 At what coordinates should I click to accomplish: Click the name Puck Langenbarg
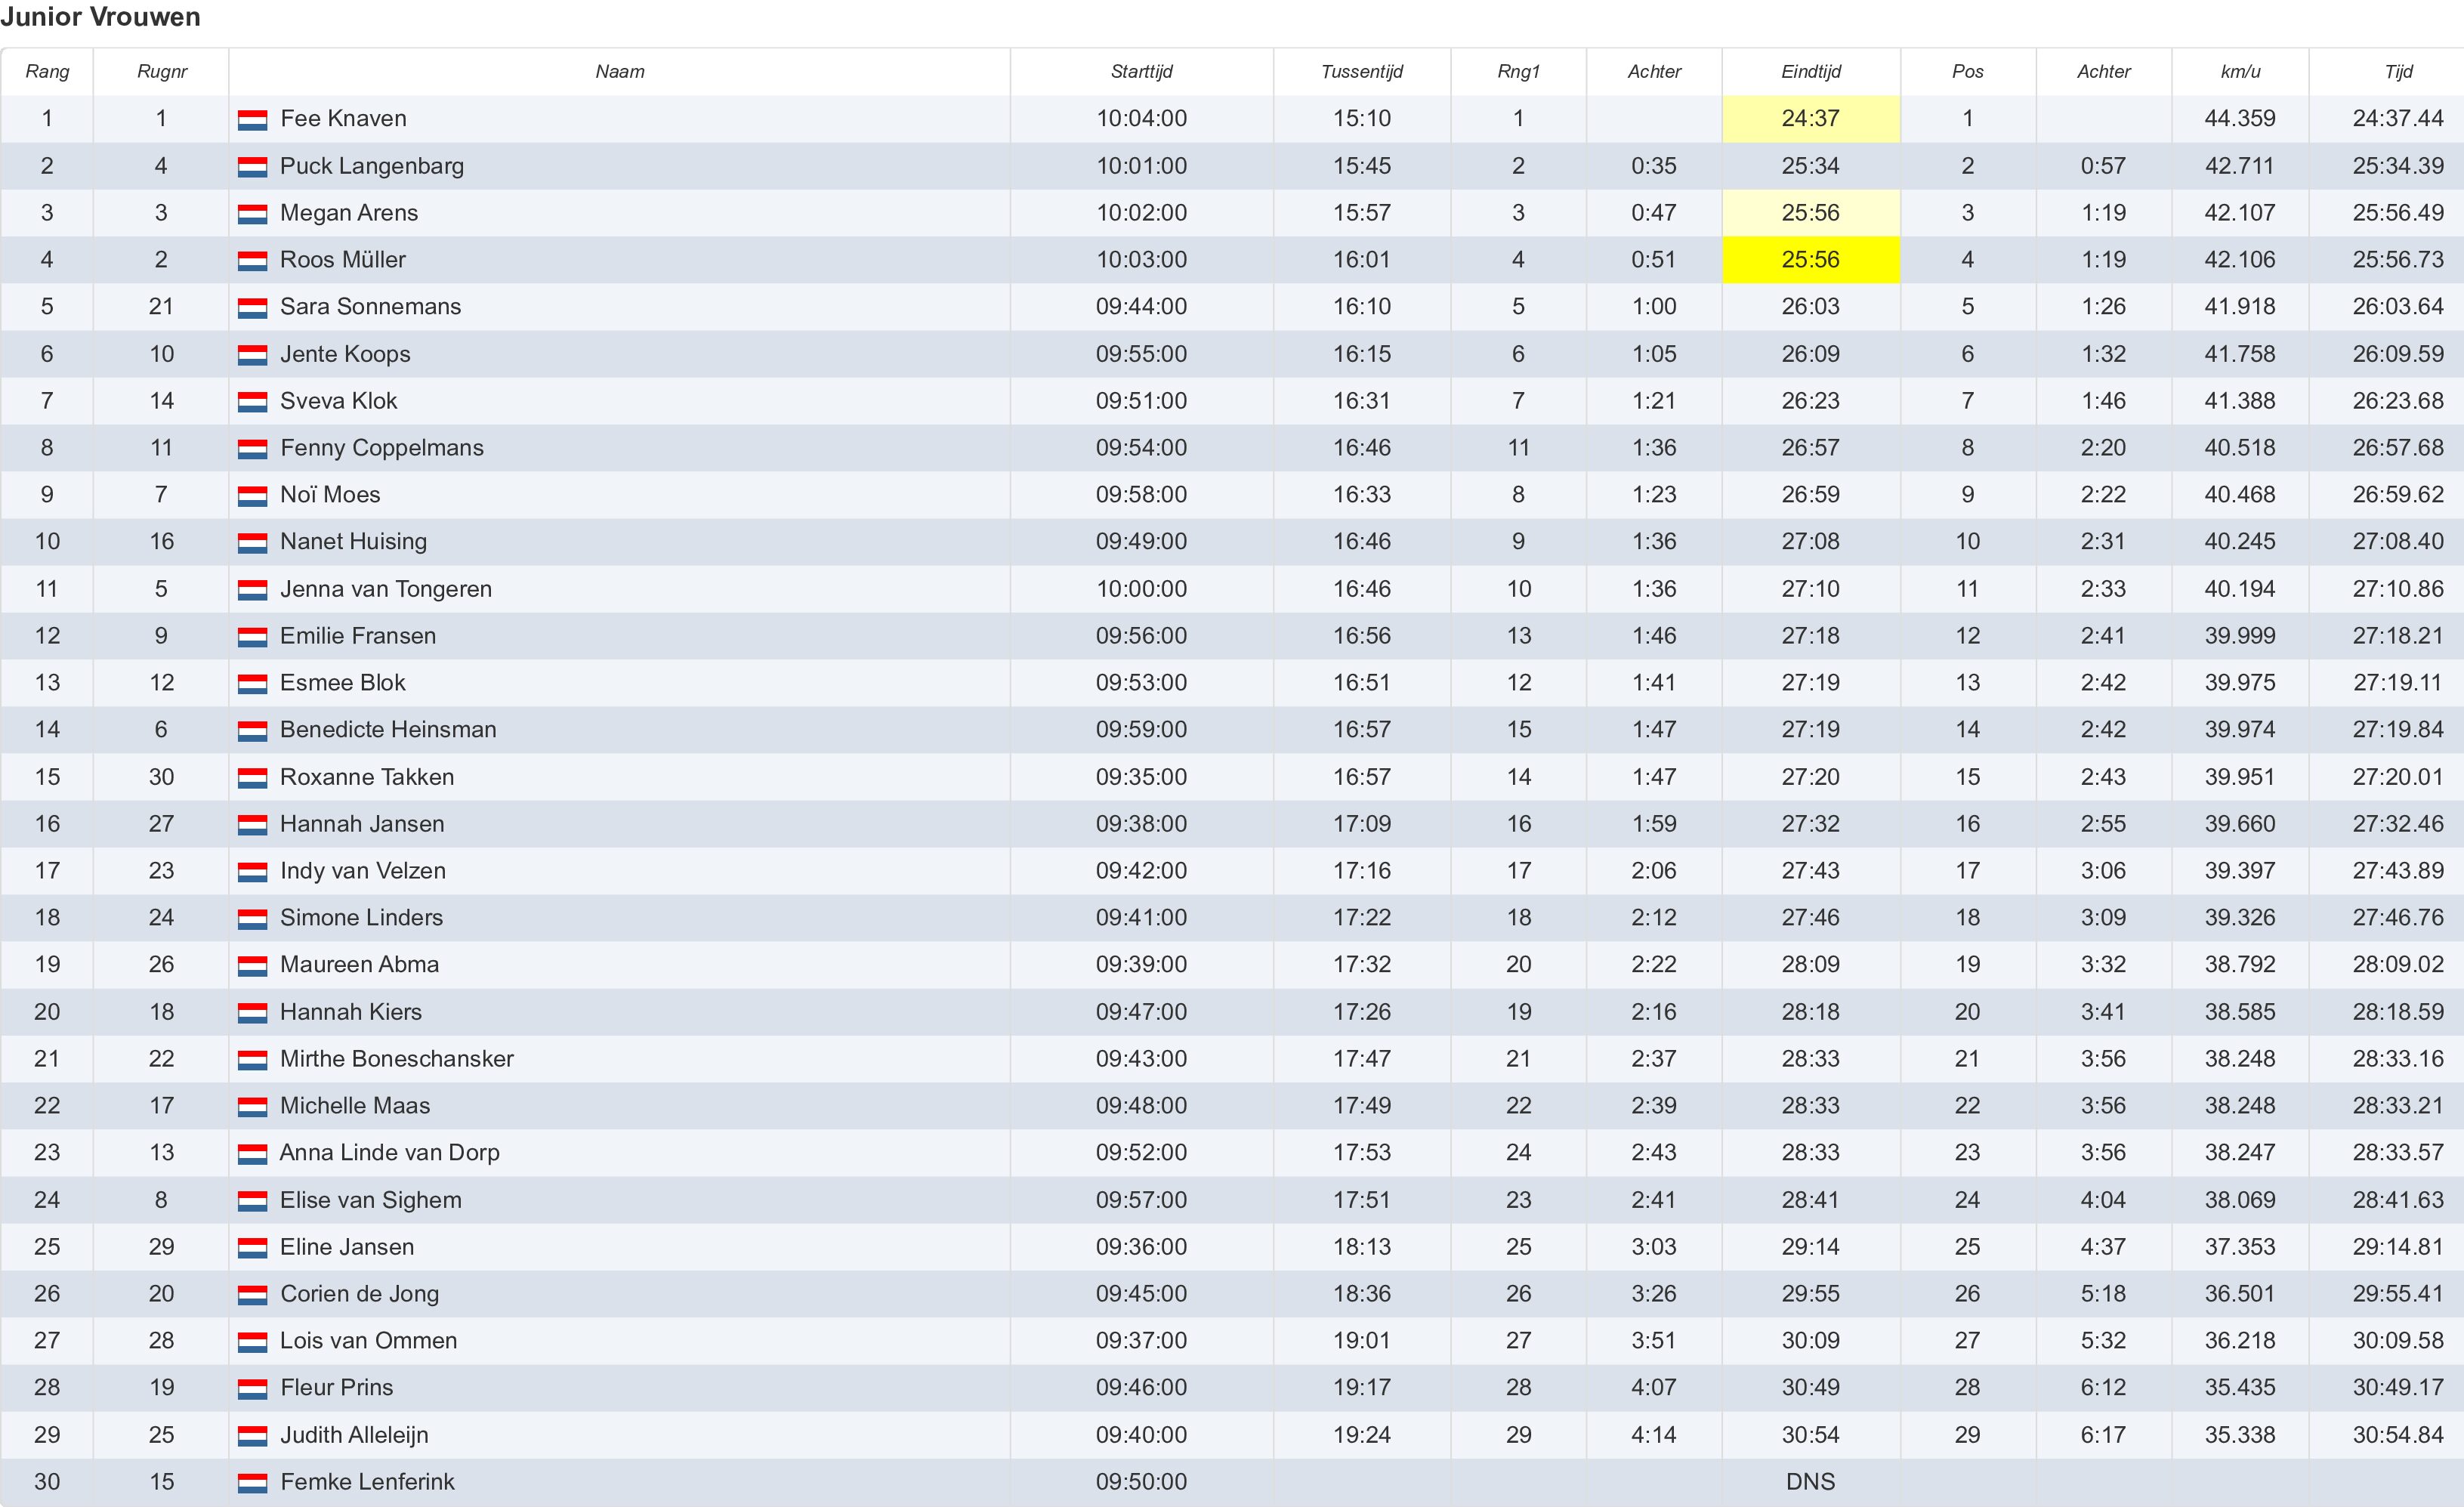[x=372, y=166]
